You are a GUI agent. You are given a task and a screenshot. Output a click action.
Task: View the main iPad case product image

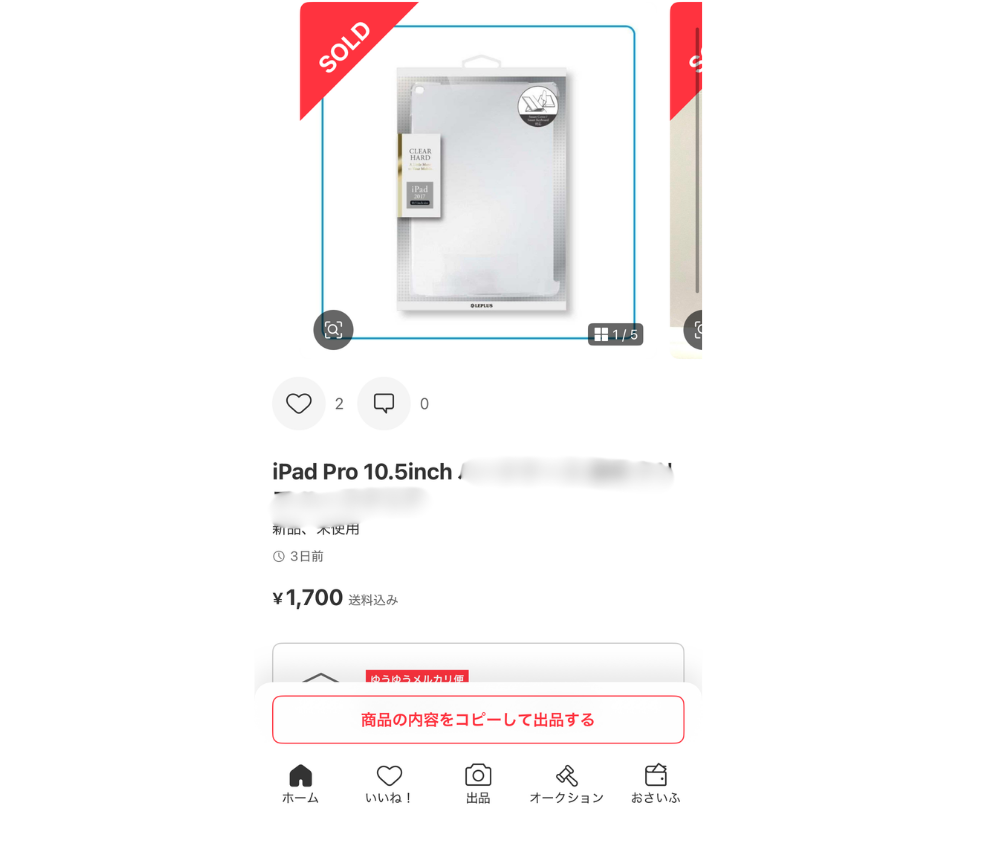coord(482,189)
